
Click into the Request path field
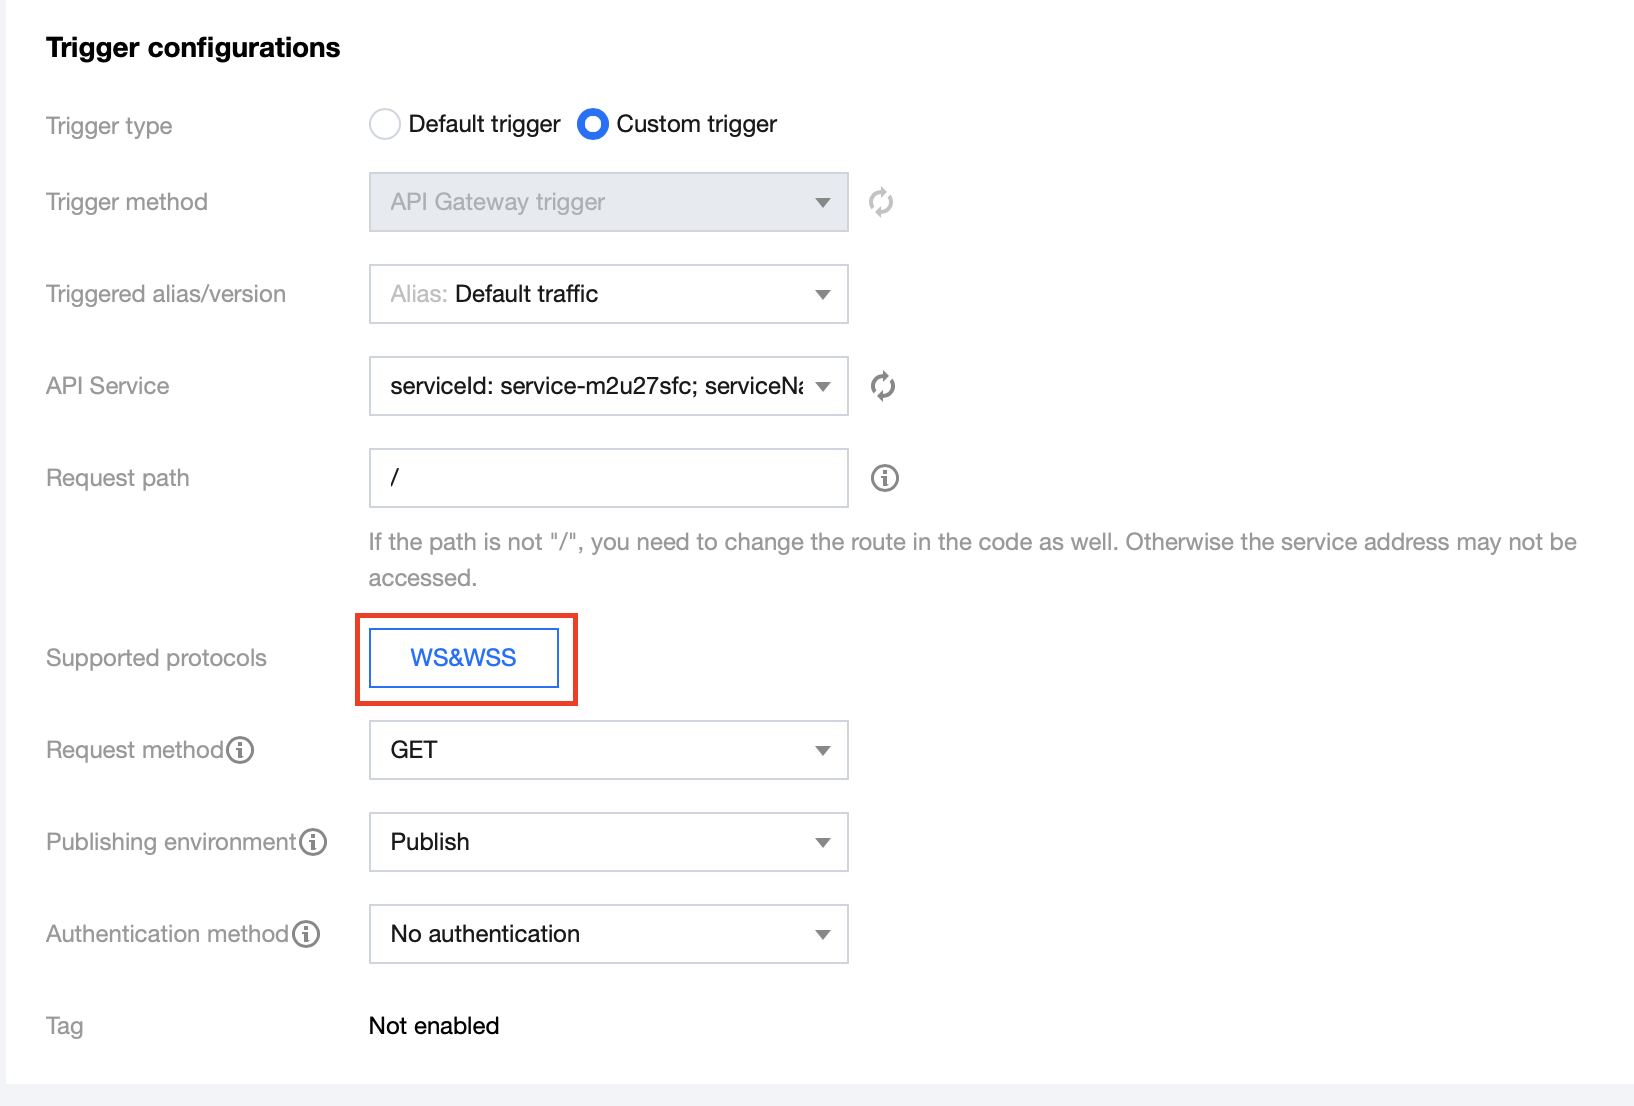(608, 478)
